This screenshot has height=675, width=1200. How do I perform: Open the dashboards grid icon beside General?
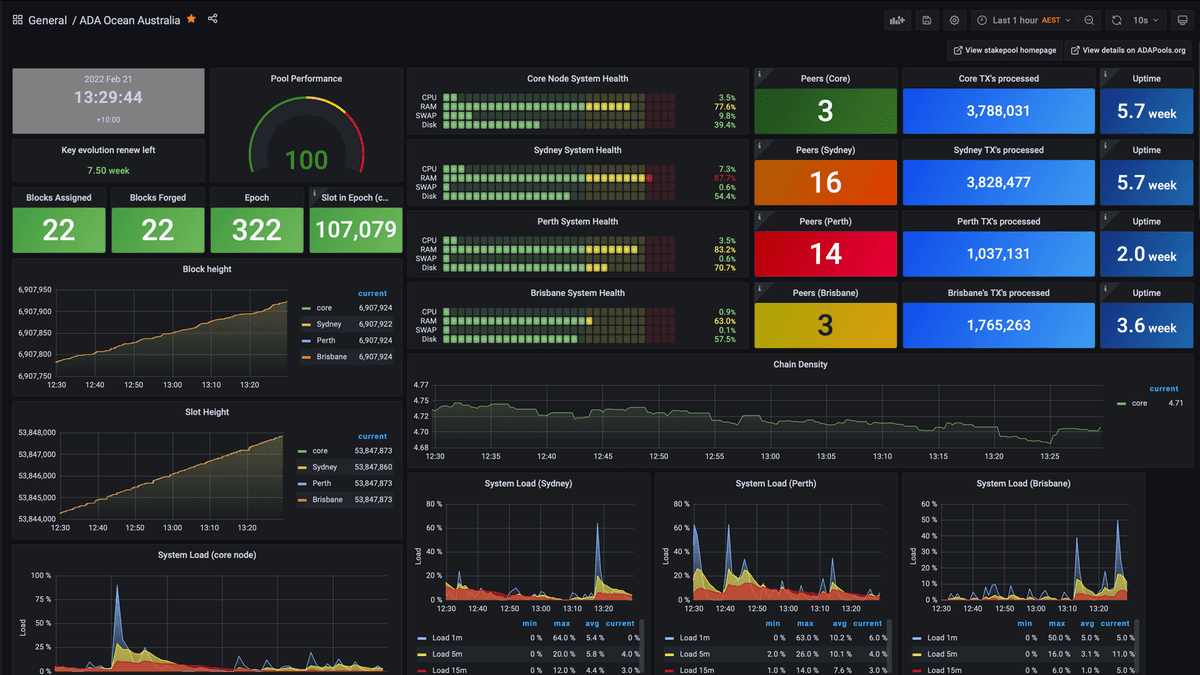point(18,20)
